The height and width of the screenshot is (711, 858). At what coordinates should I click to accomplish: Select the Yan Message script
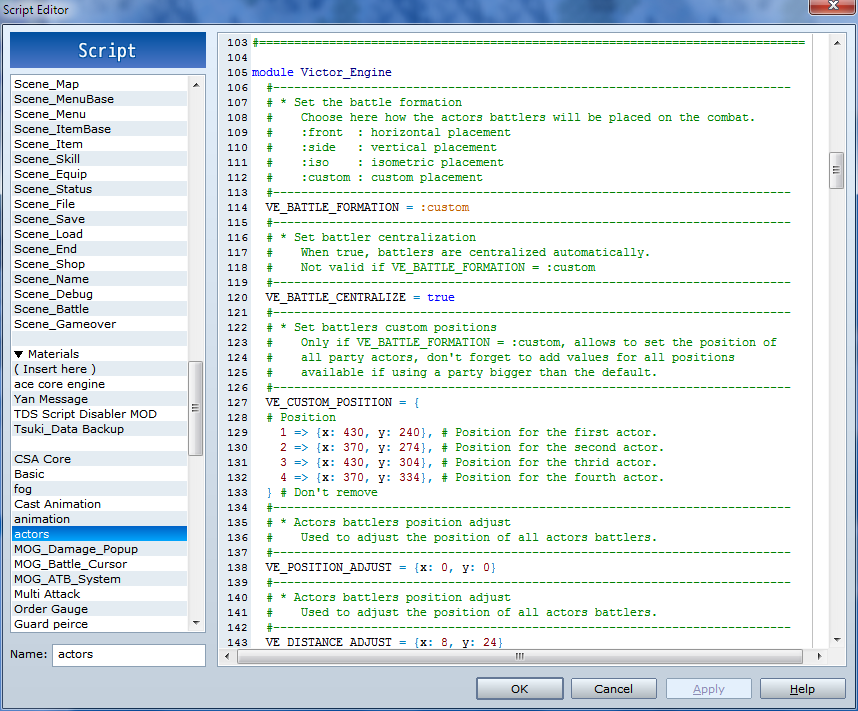pyautogui.click(x=51, y=399)
